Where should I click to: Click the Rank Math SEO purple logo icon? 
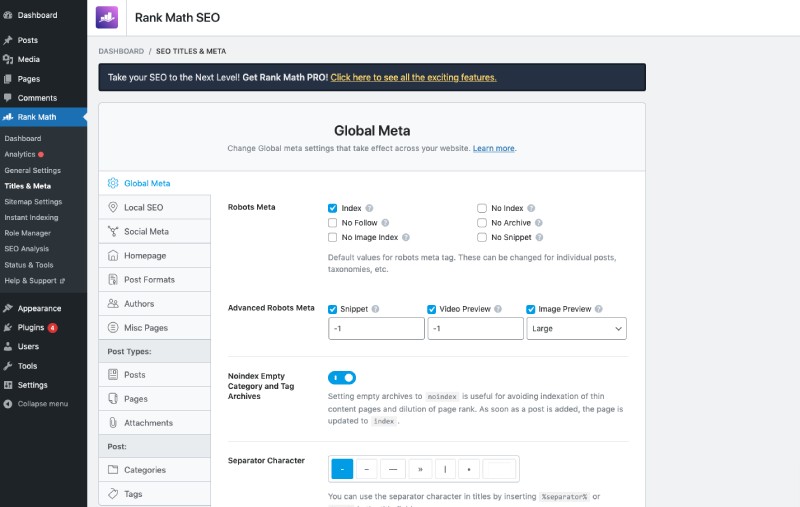coord(107,17)
